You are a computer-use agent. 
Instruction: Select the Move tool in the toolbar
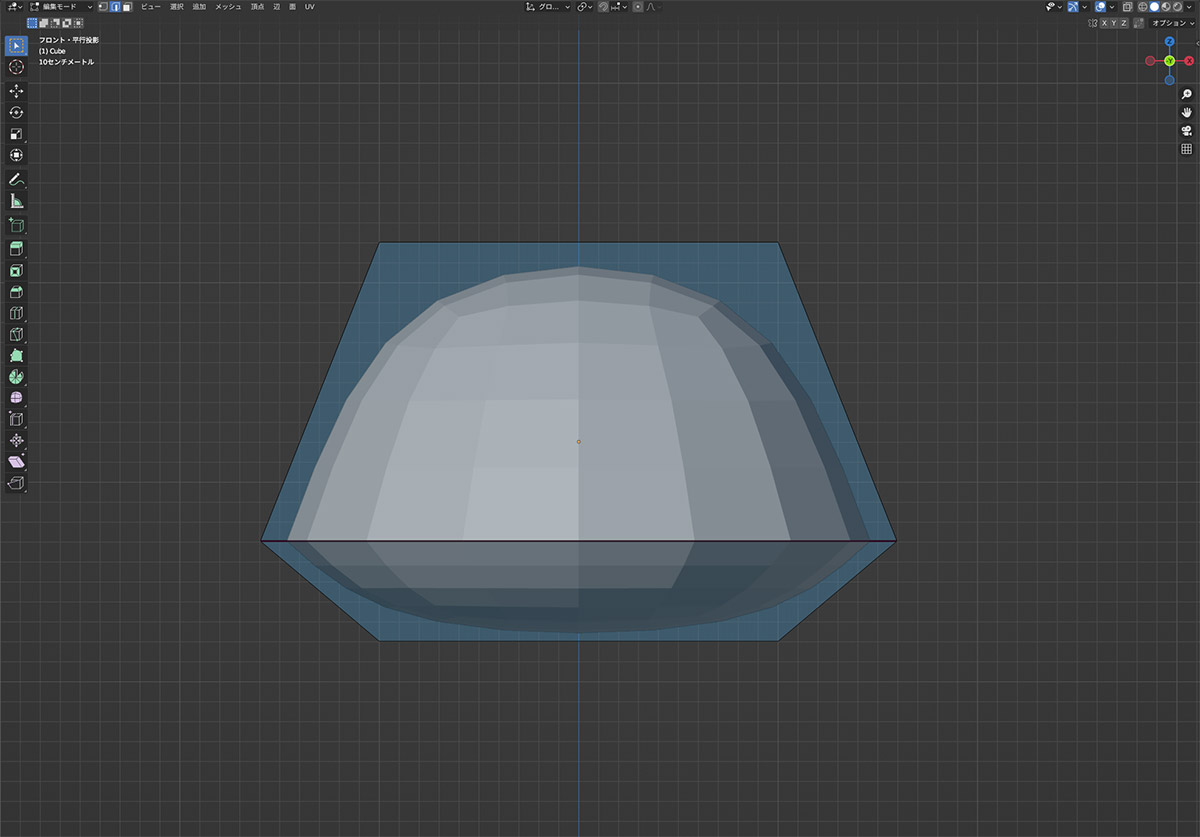tap(16, 90)
